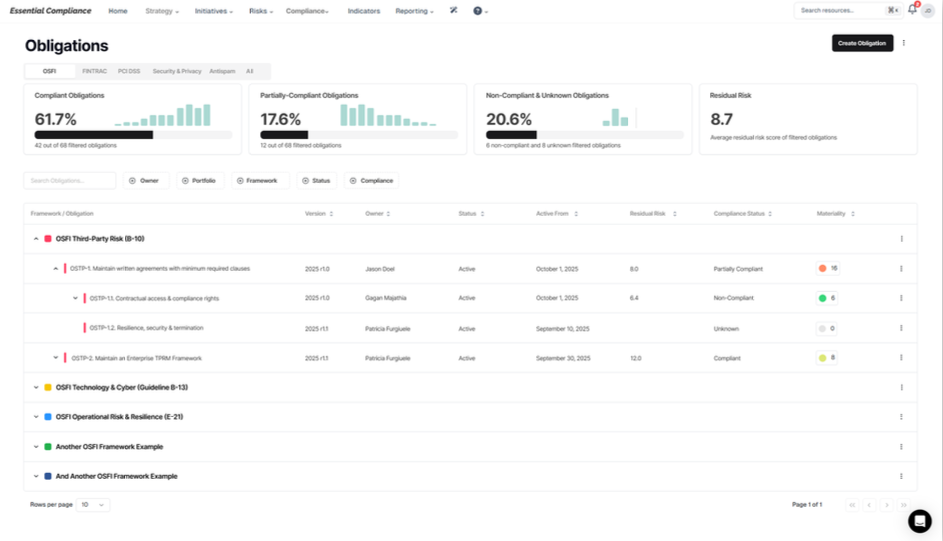This screenshot has height=541, width=943.
Task: Click the Create Obligation button
Action: [862, 43]
